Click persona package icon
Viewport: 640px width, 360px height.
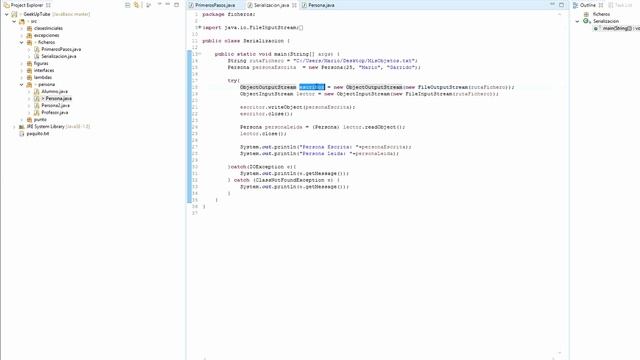coord(29,84)
